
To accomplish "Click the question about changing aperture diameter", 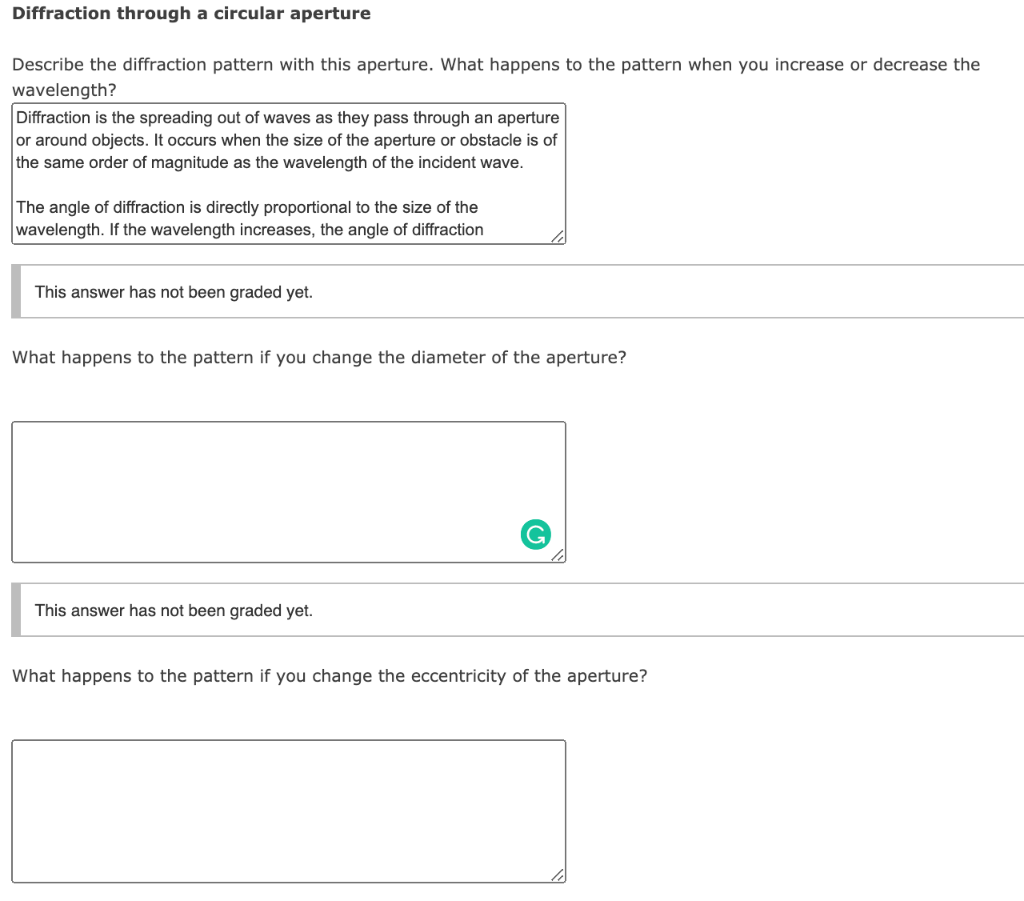I will coord(318,357).
